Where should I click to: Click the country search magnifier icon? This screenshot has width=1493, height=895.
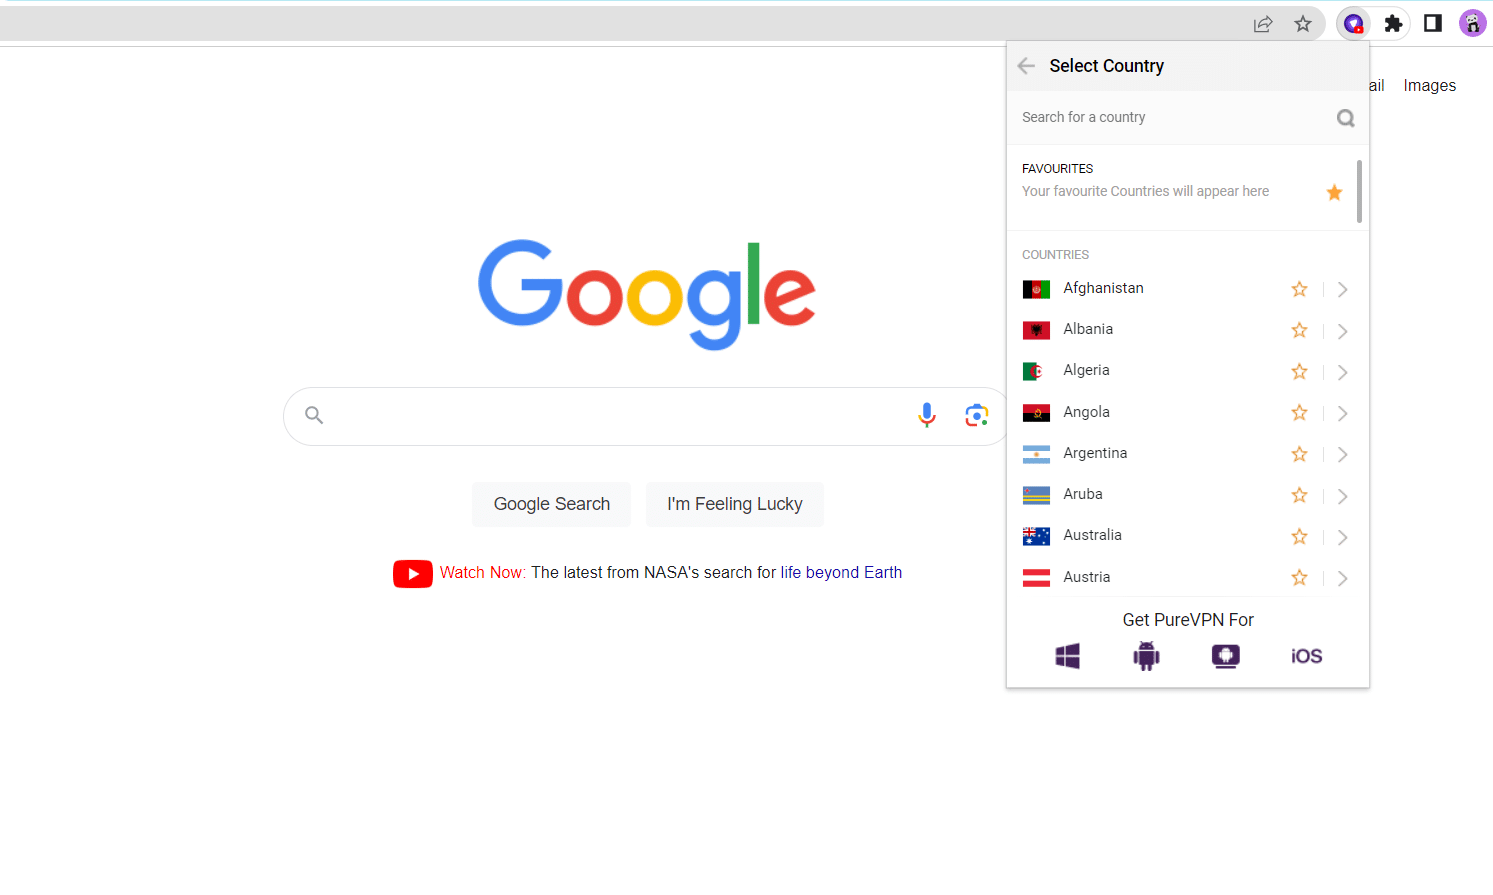click(1346, 118)
